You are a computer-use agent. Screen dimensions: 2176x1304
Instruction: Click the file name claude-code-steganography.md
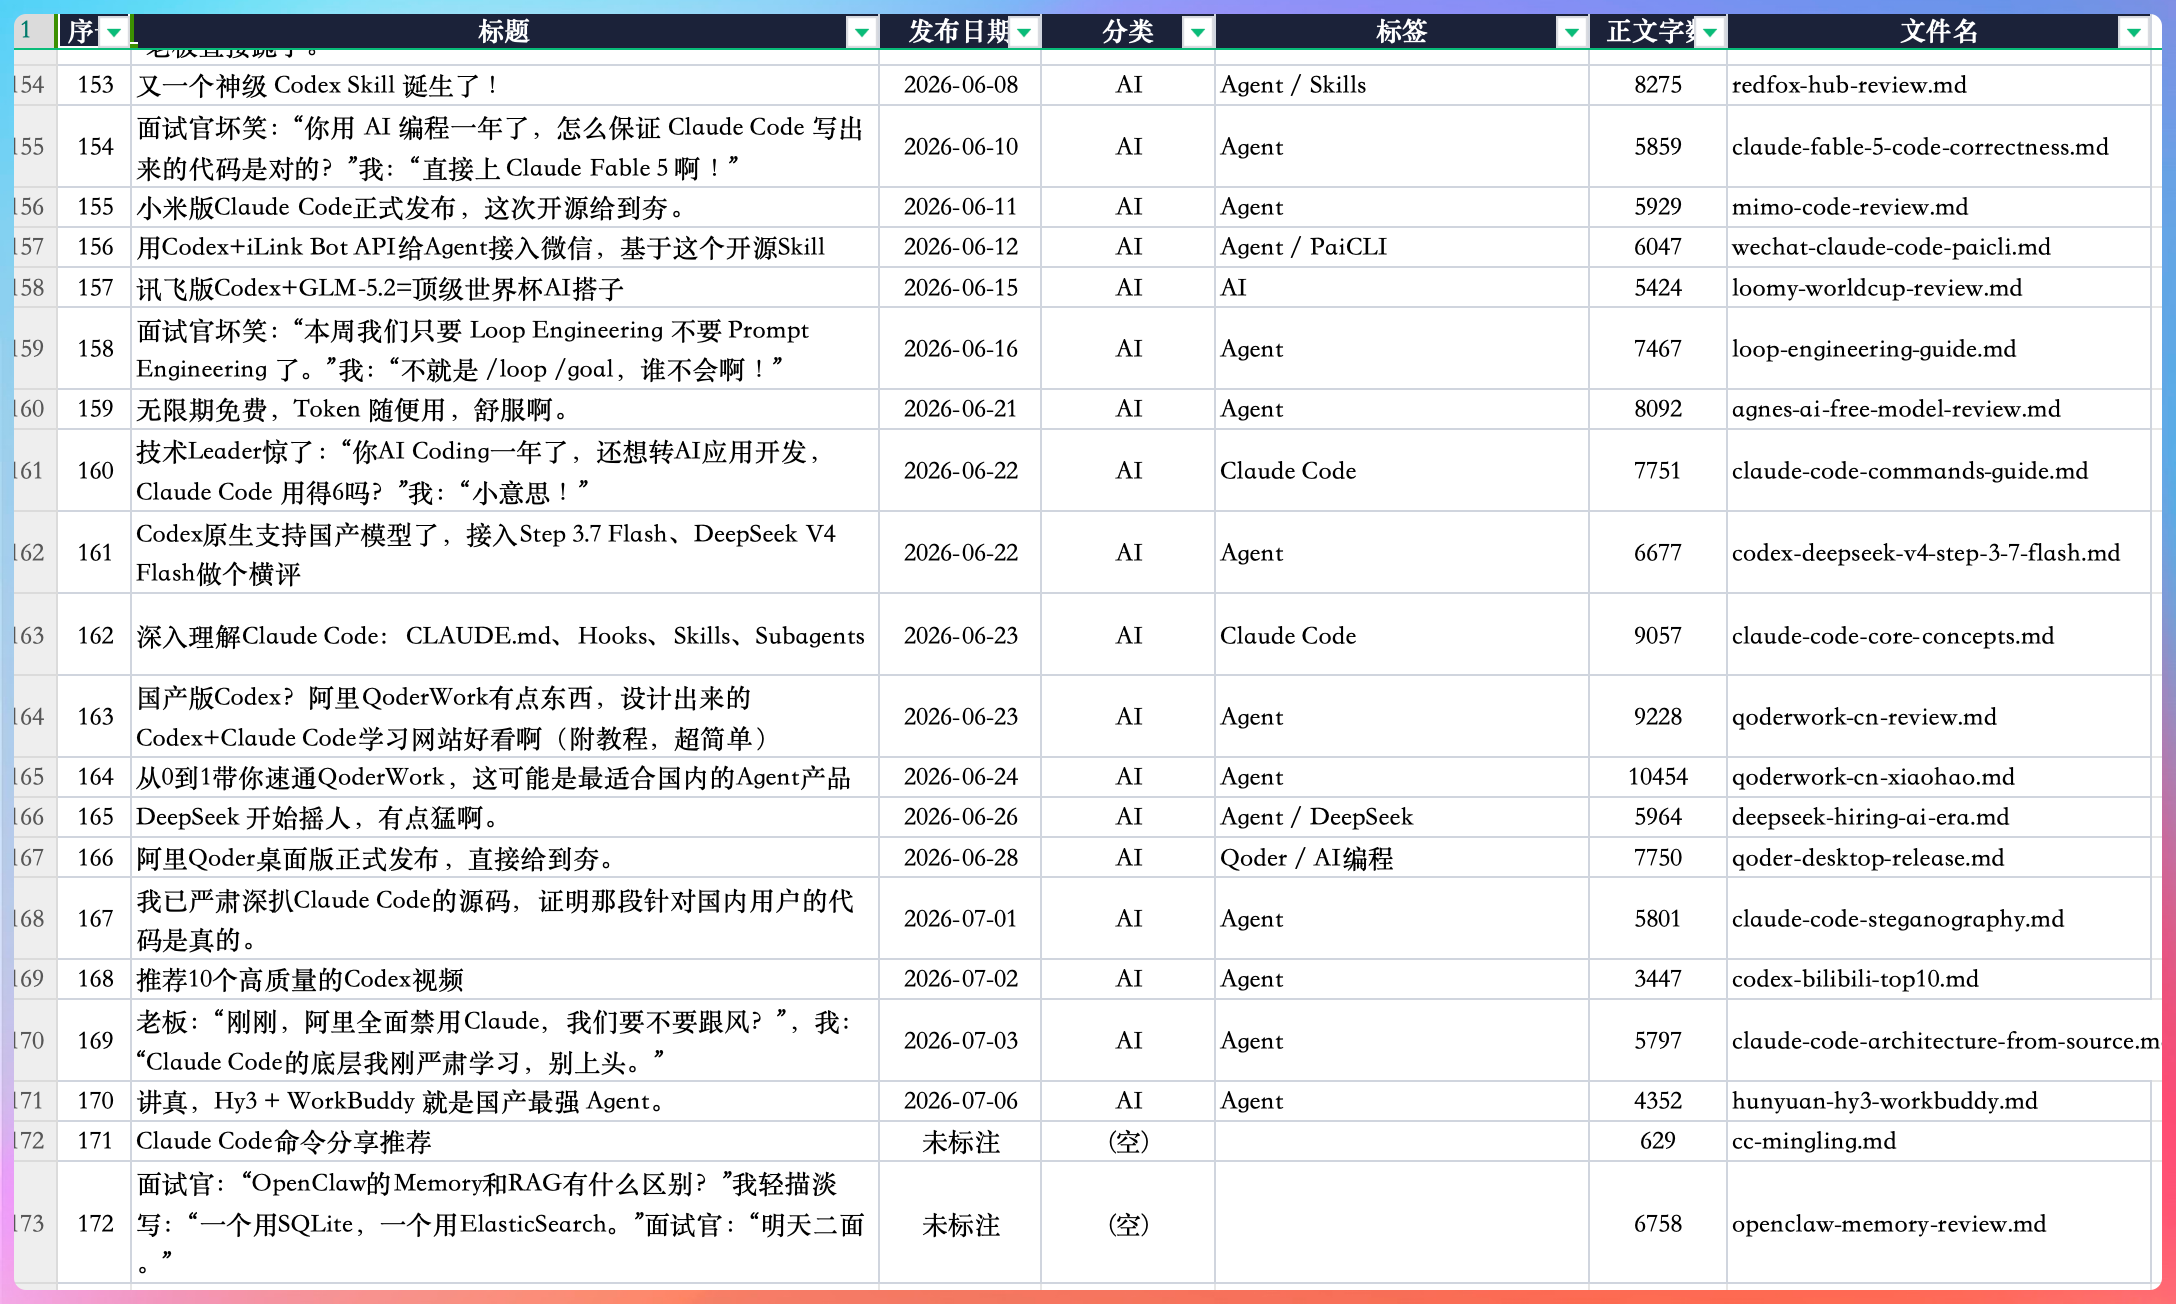click(x=1898, y=919)
